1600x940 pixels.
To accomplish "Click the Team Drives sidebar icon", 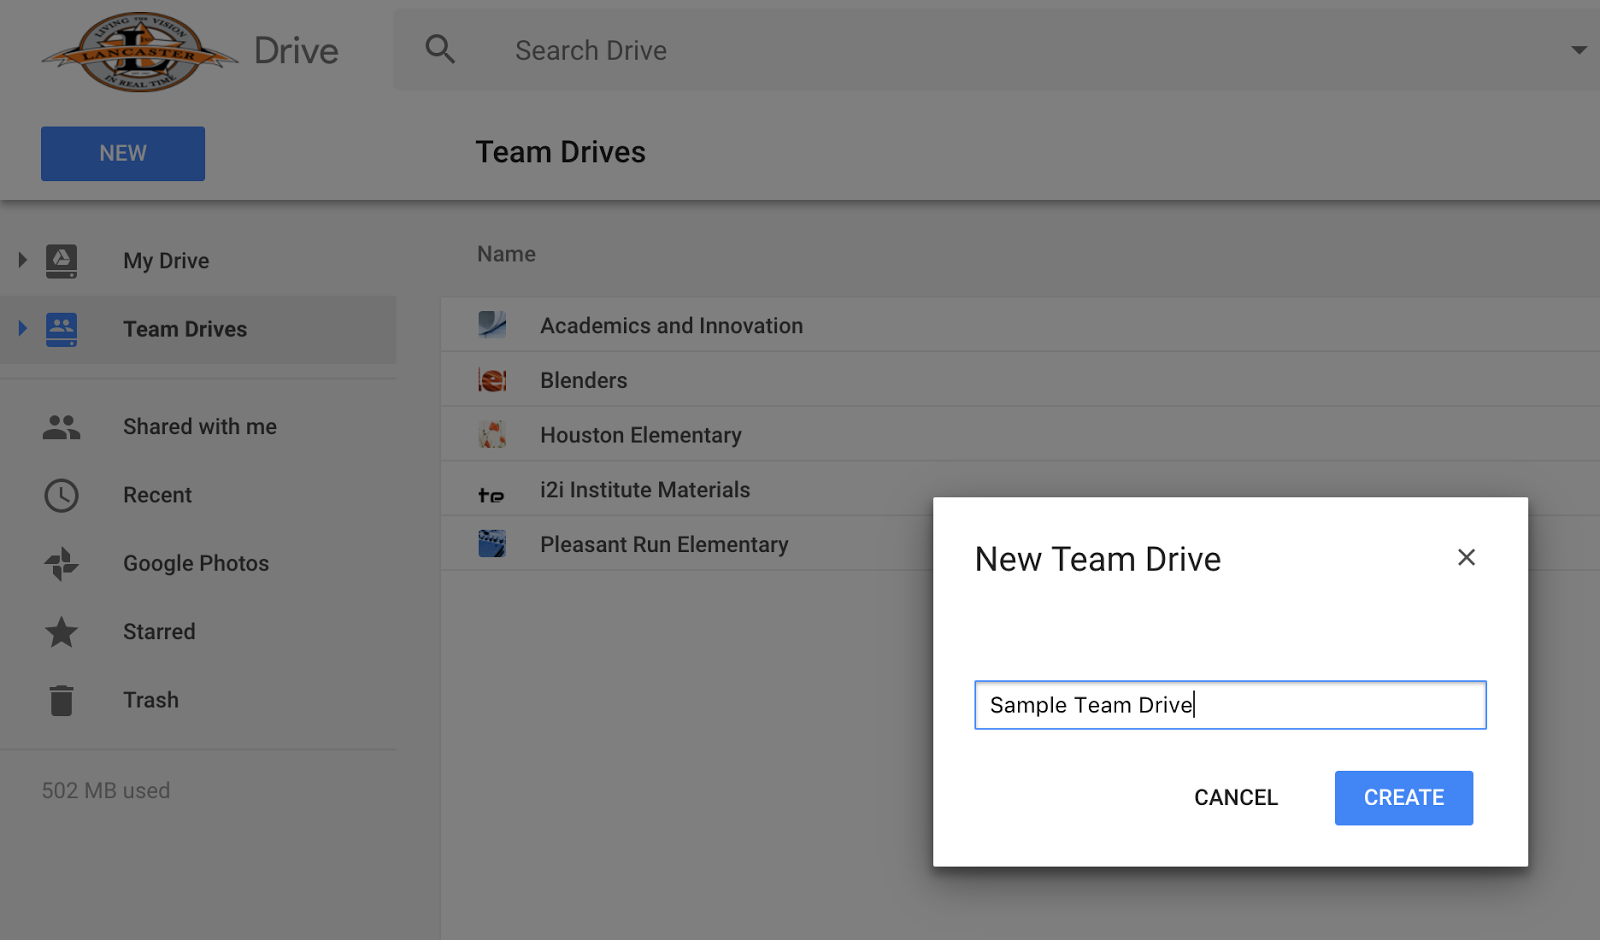I will click(x=61, y=329).
